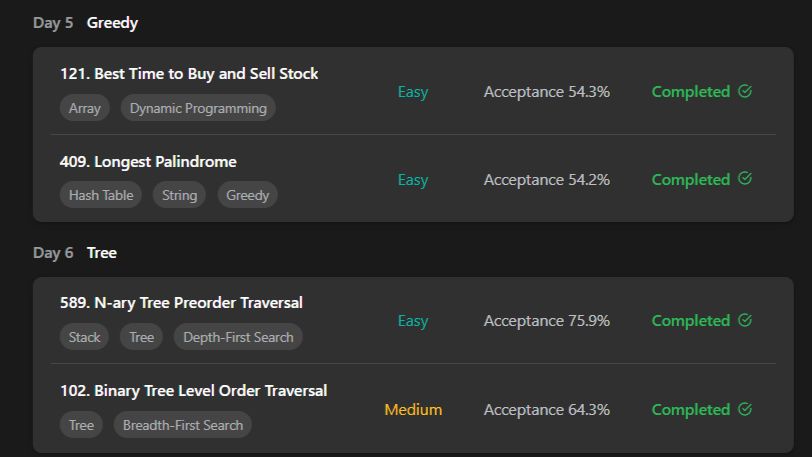Select the Stack tag under problem 589
Screen dimensions: 812x457
point(84,337)
